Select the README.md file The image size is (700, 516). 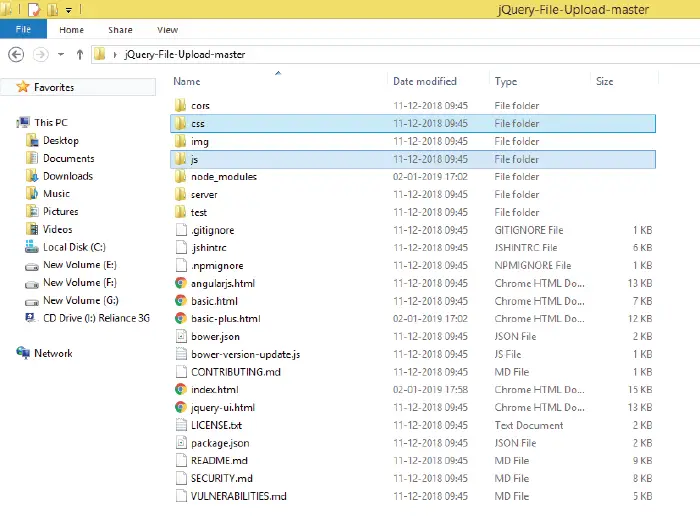pyautogui.click(x=219, y=460)
